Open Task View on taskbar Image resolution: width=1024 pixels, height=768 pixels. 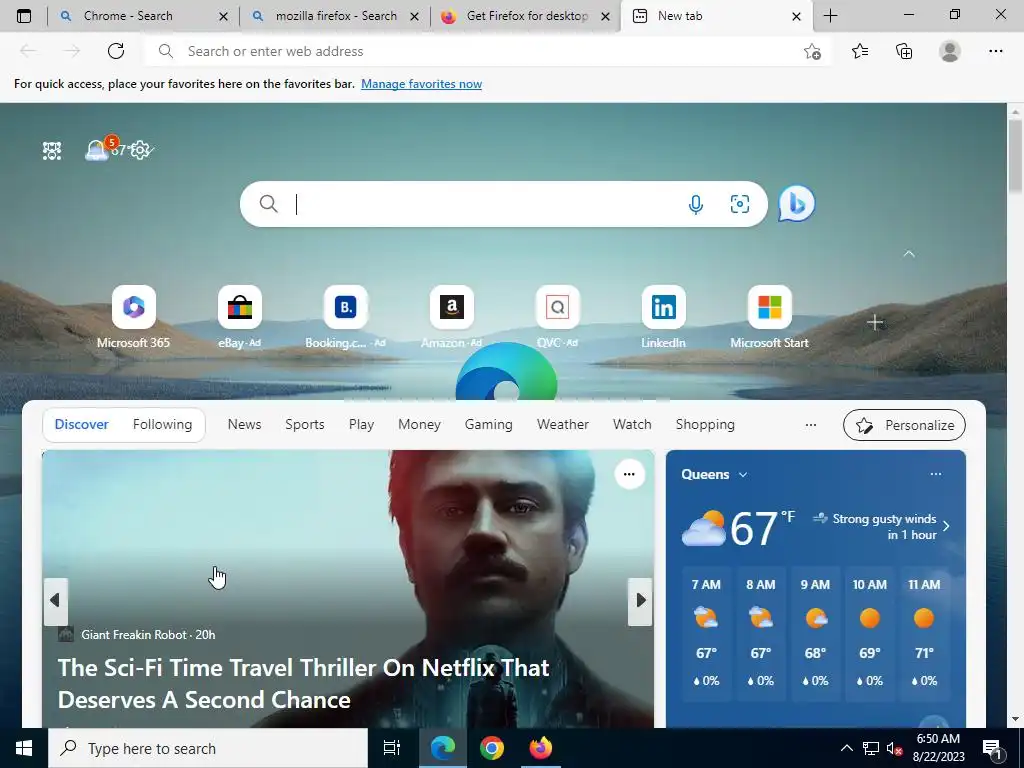click(391, 748)
